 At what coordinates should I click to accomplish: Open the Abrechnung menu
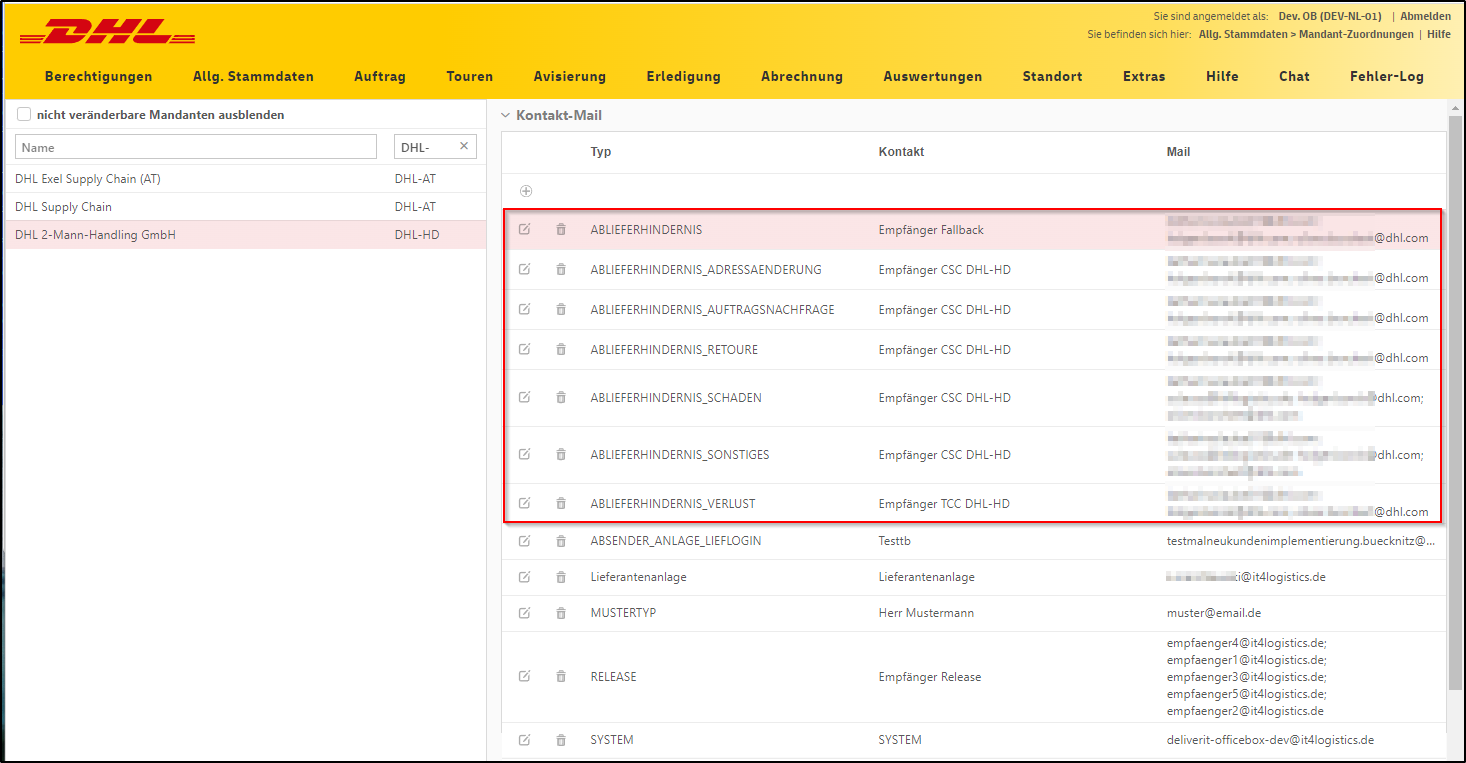pos(802,76)
